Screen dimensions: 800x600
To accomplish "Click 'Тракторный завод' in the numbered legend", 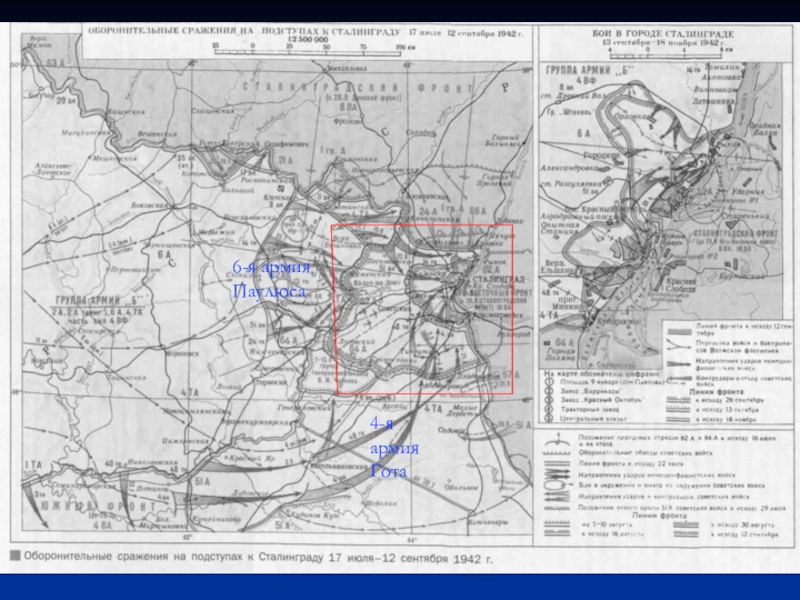I will (x=591, y=409).
